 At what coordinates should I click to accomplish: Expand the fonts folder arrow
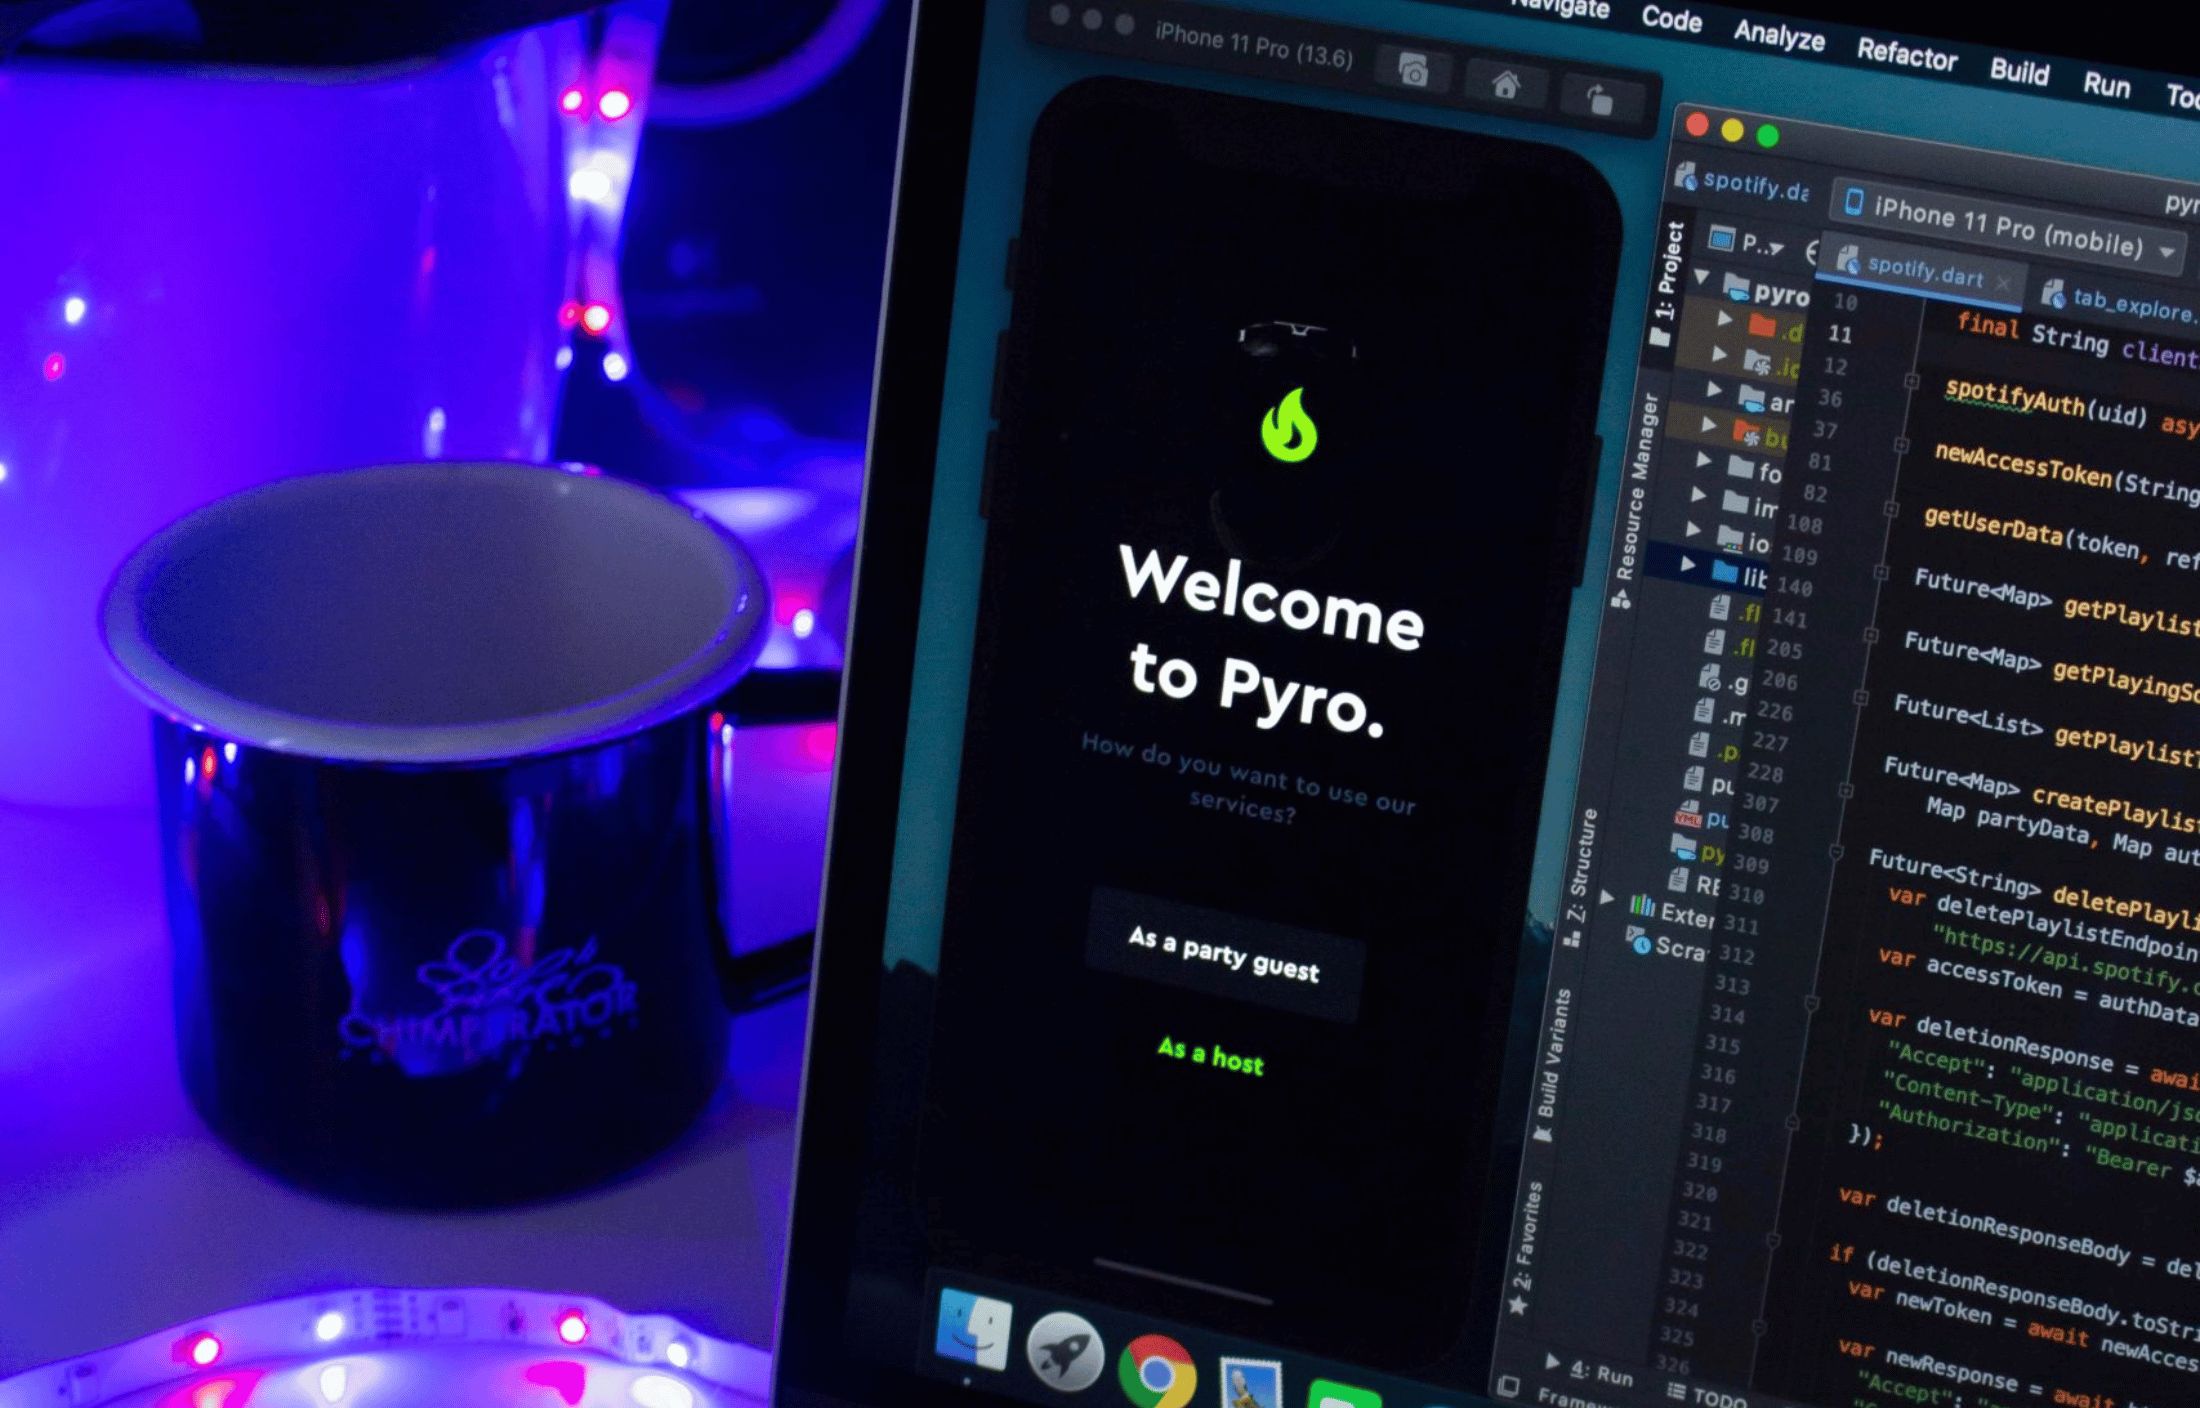(x=1704, y=459)
